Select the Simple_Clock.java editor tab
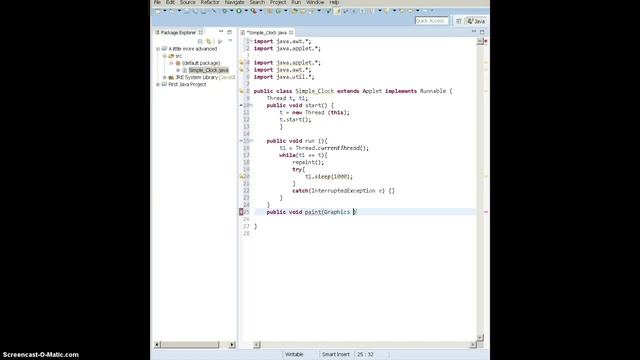 267,32
